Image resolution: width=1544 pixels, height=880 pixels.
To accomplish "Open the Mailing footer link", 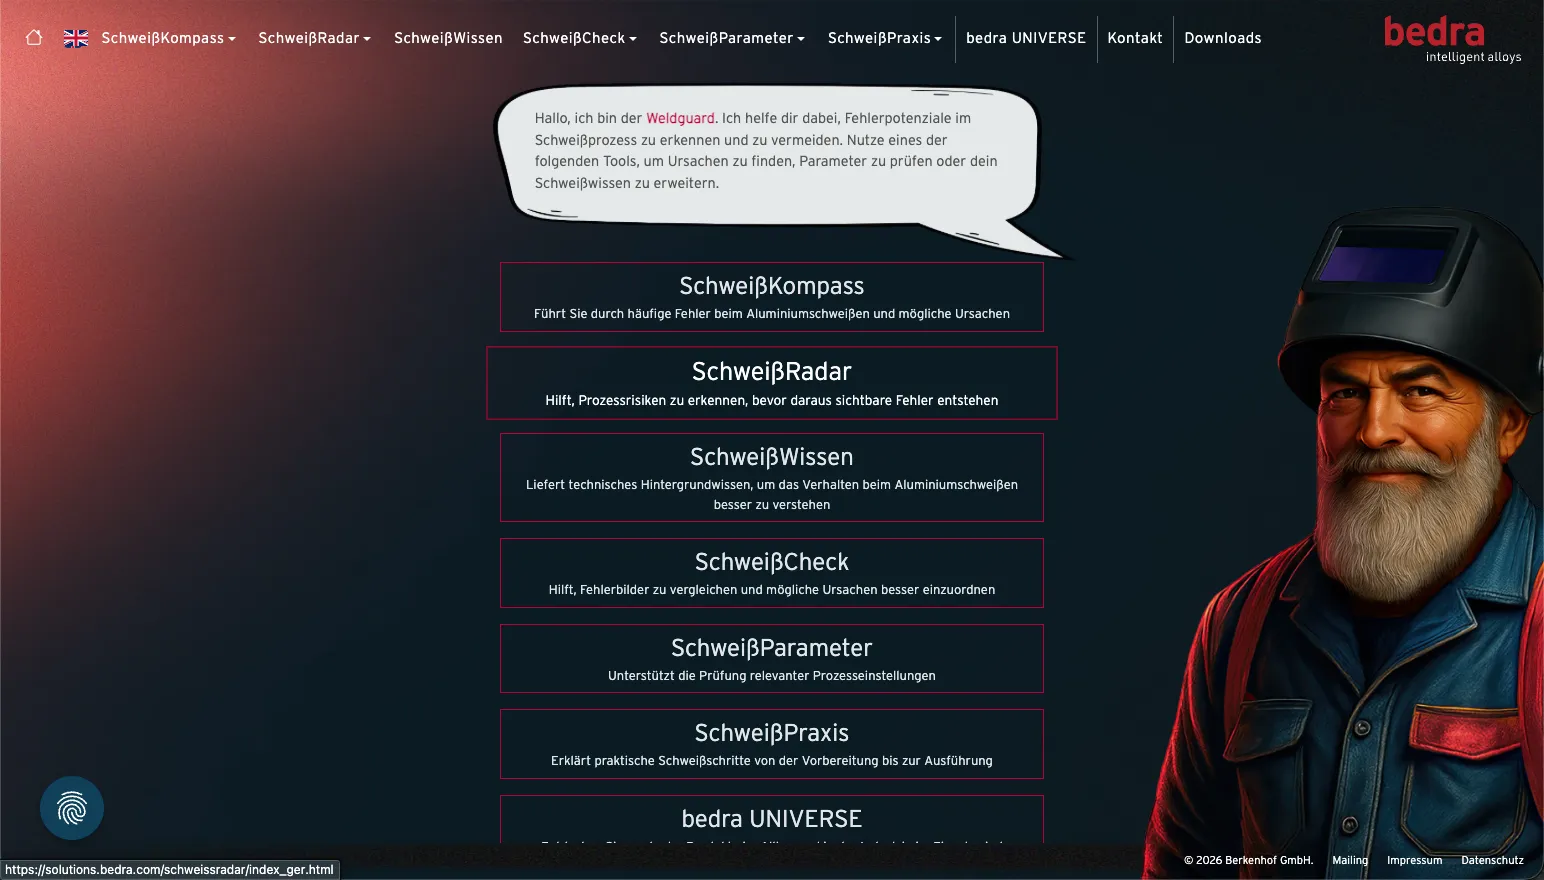I will tap(1350, 860).
